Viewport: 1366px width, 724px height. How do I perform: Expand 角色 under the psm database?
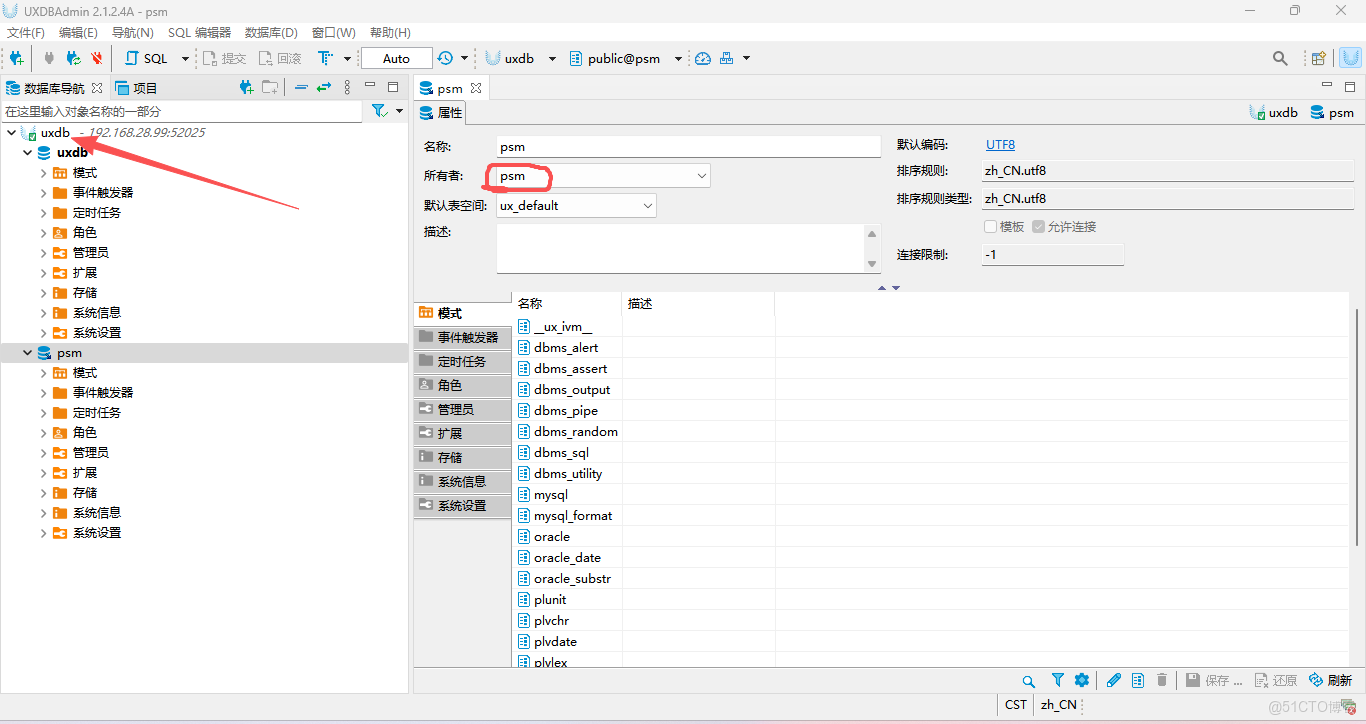point(43,433)
